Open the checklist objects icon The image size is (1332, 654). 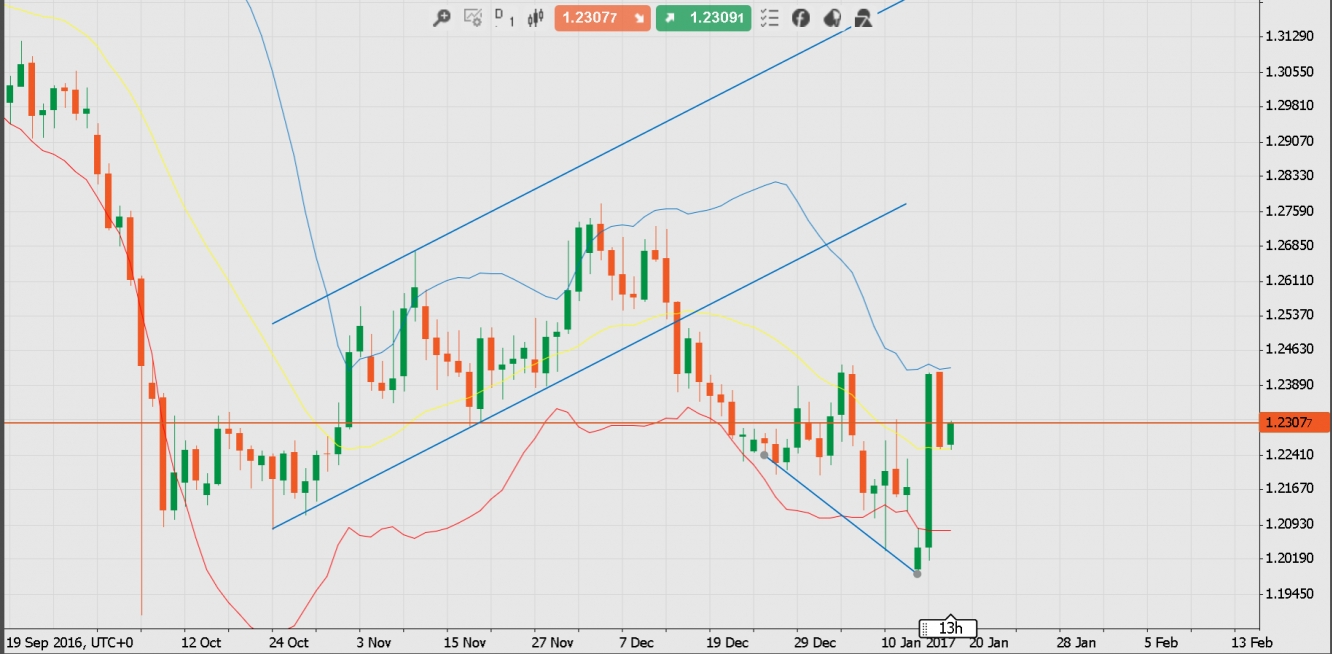pyautogui.click(x=769, y=18)
